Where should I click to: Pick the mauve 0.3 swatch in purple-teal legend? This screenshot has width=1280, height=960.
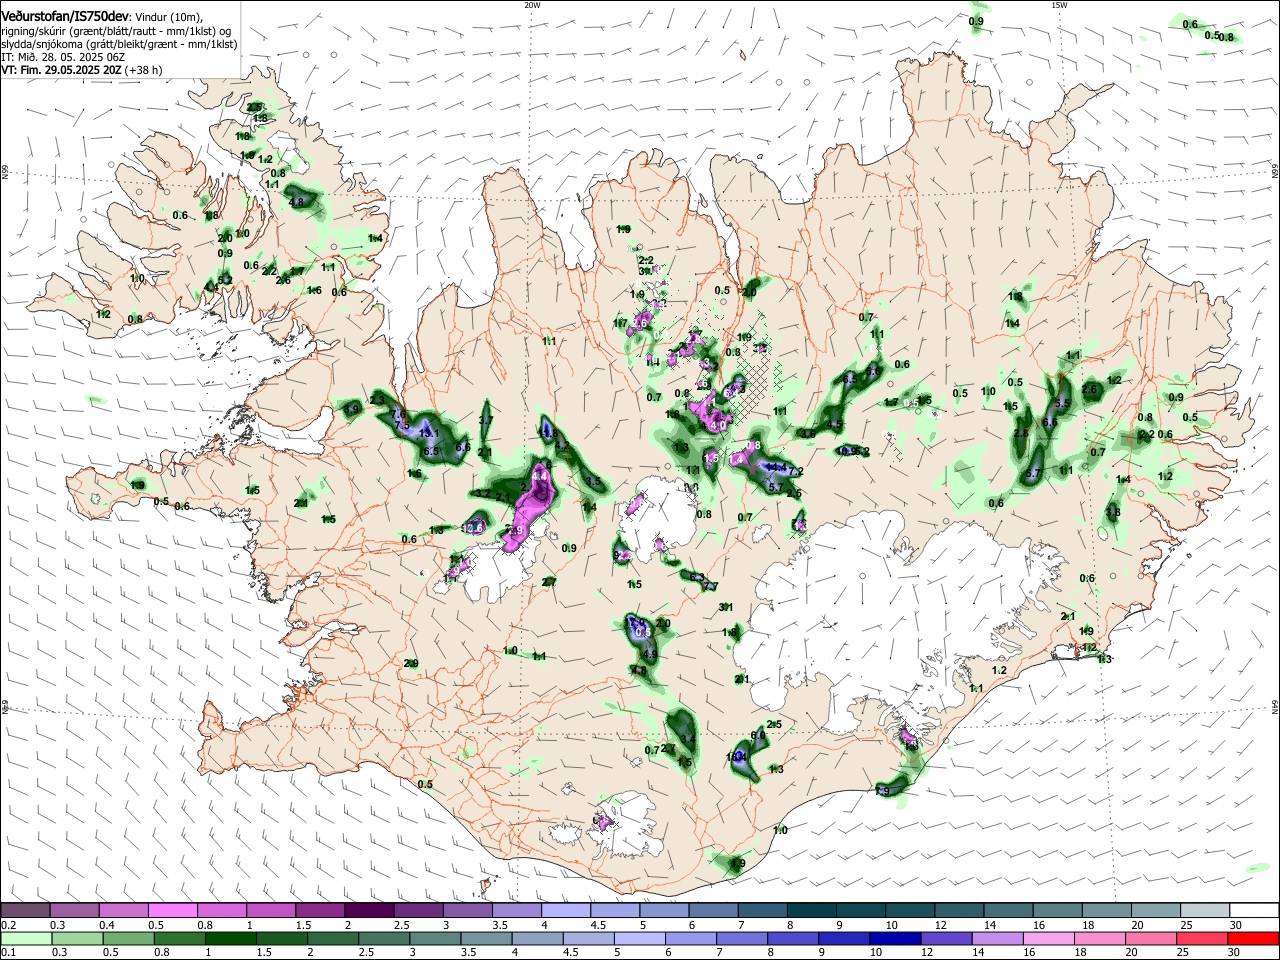(x=74, y=911)
